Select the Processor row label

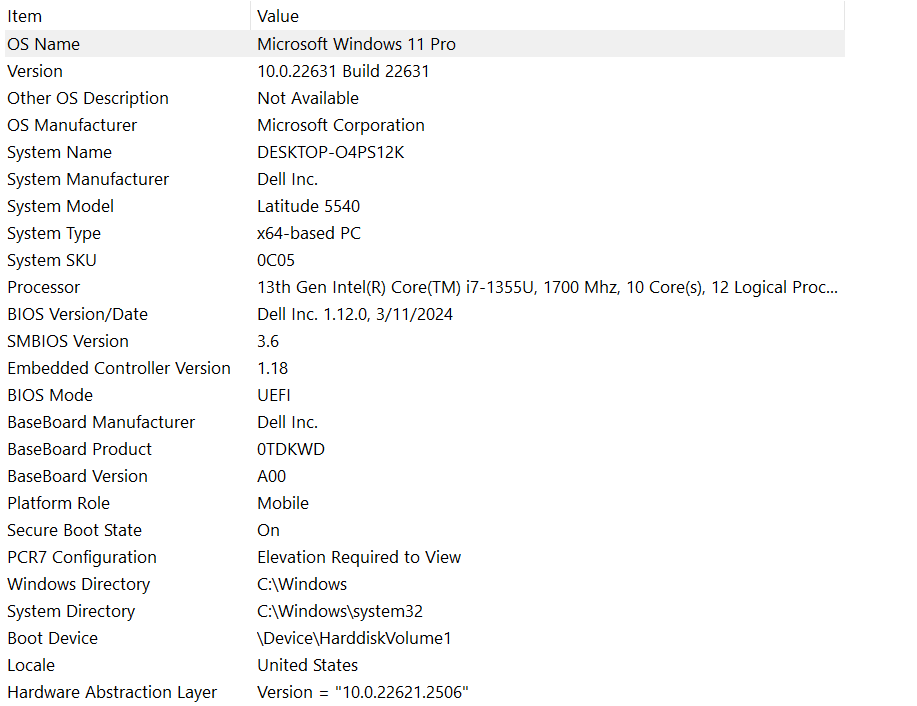click(x=43, y=287)
